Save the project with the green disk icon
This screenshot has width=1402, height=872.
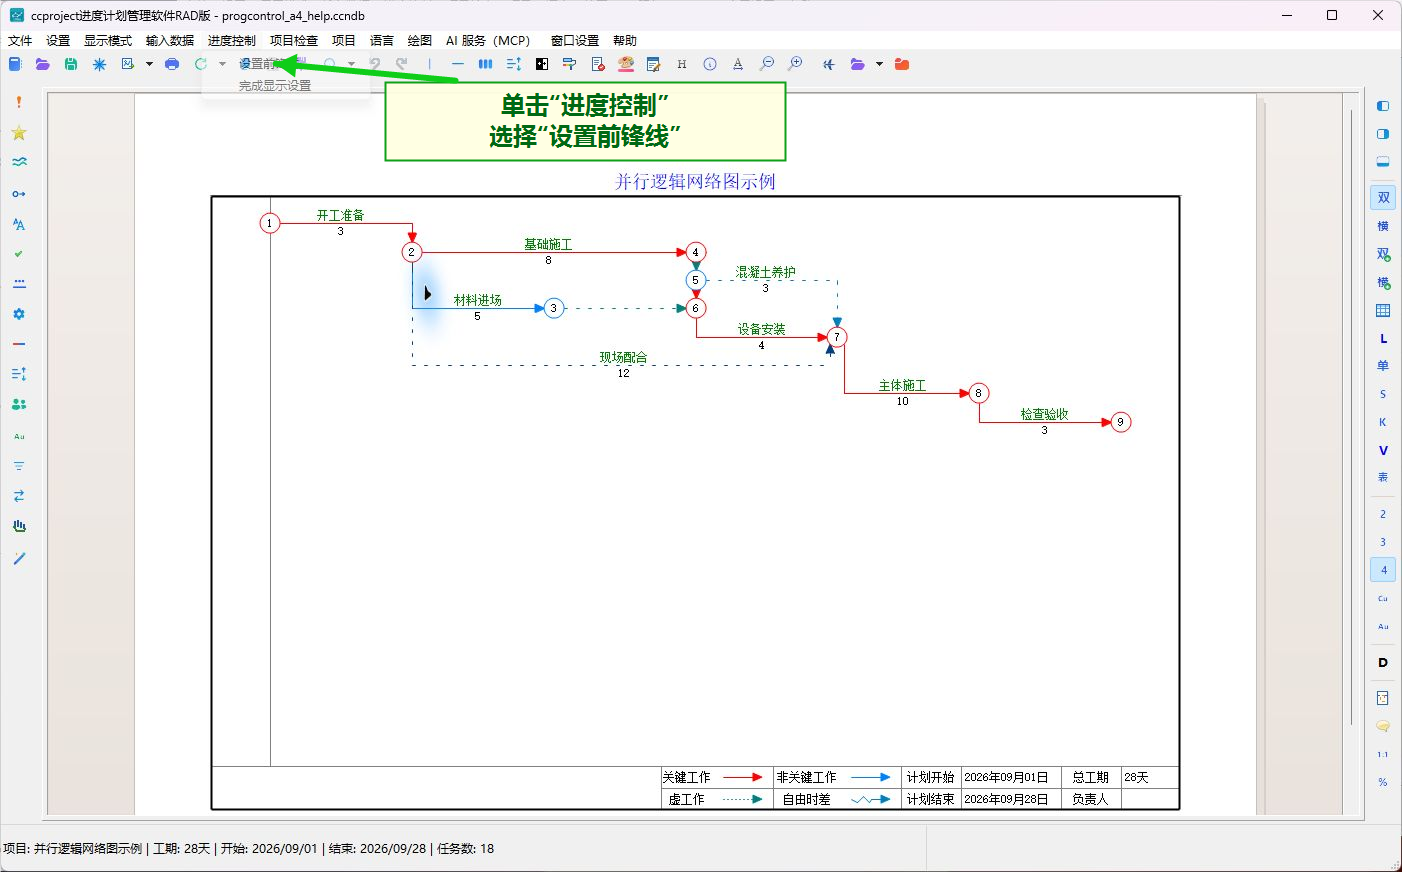[x=71, y=64]
